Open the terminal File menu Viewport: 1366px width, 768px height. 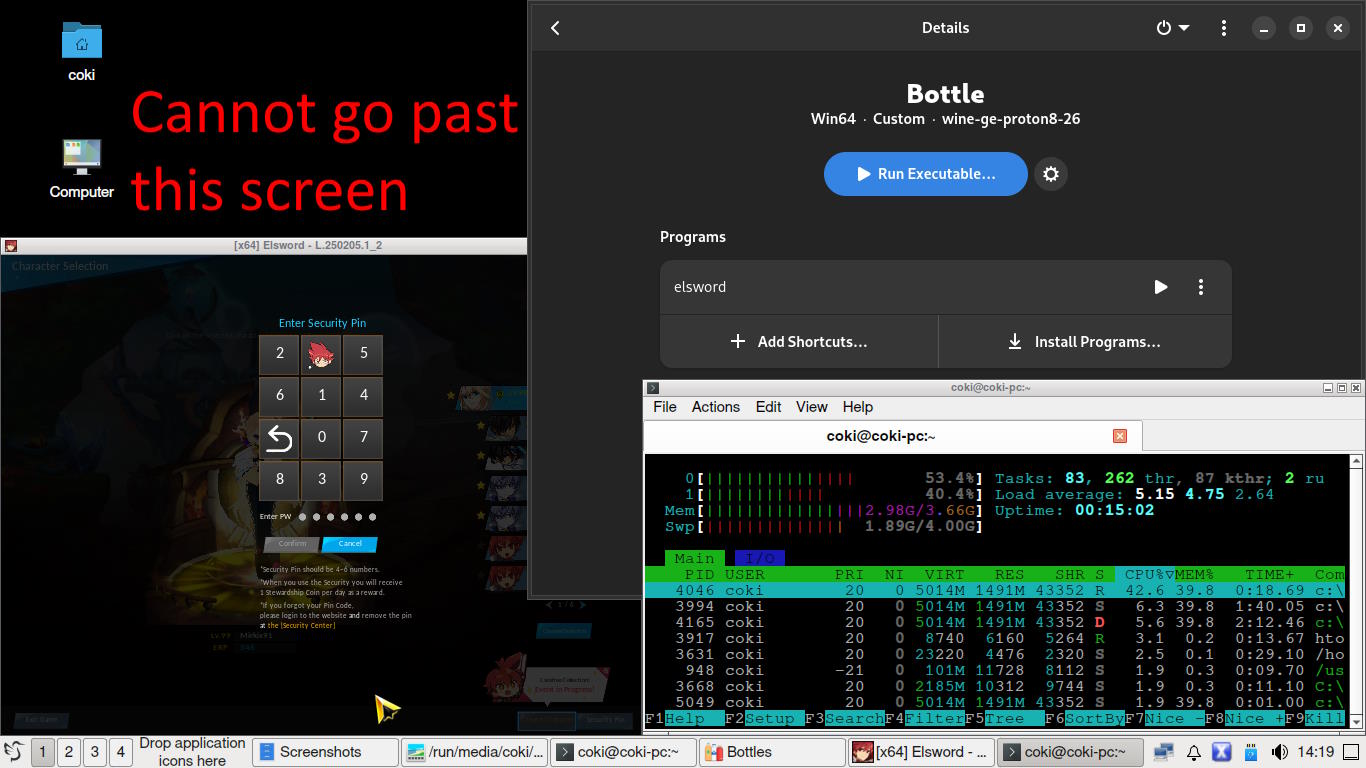pyautogui.click(x=665, y=407)
